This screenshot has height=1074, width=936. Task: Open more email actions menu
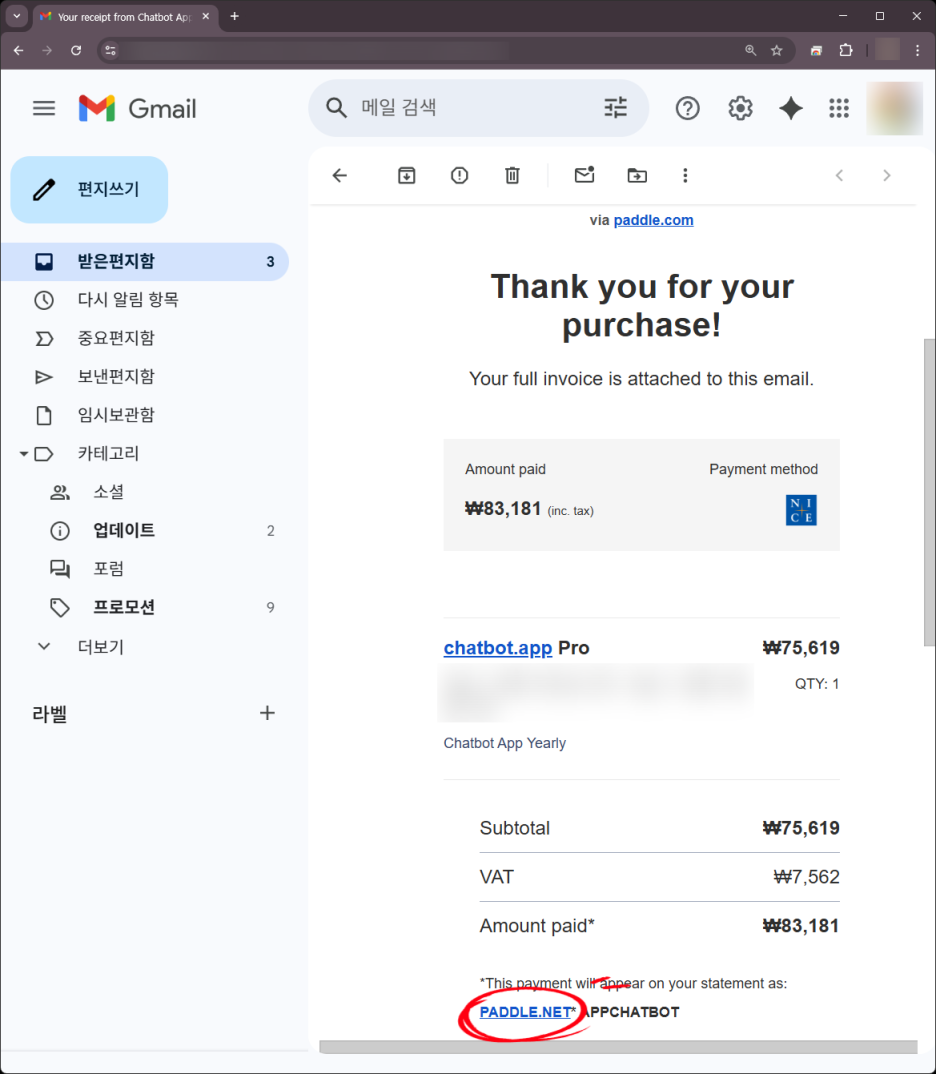[685, 175]
